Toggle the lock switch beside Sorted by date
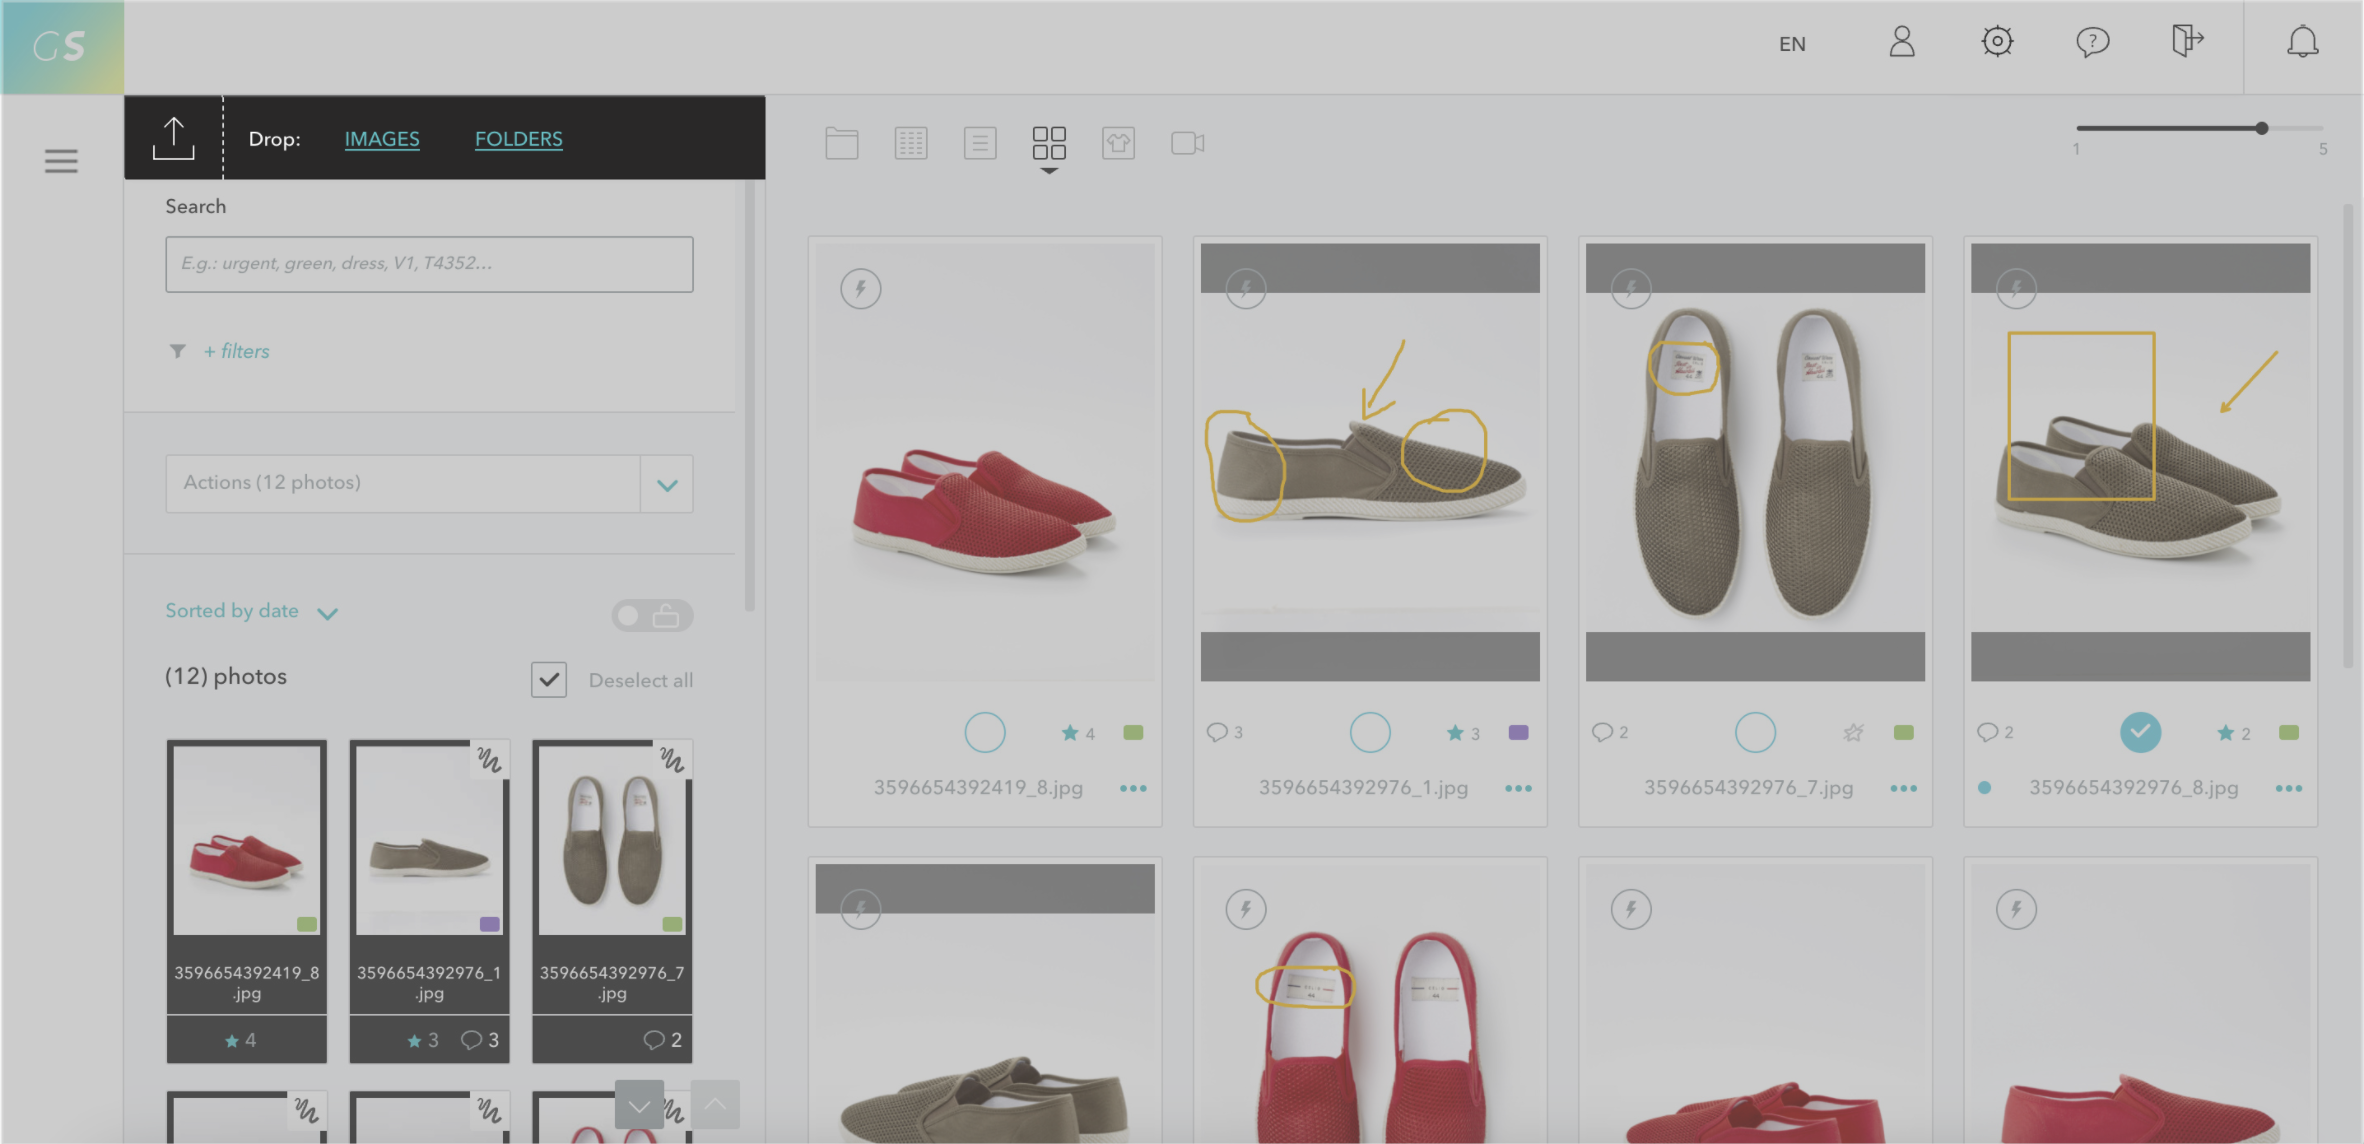 652,616
